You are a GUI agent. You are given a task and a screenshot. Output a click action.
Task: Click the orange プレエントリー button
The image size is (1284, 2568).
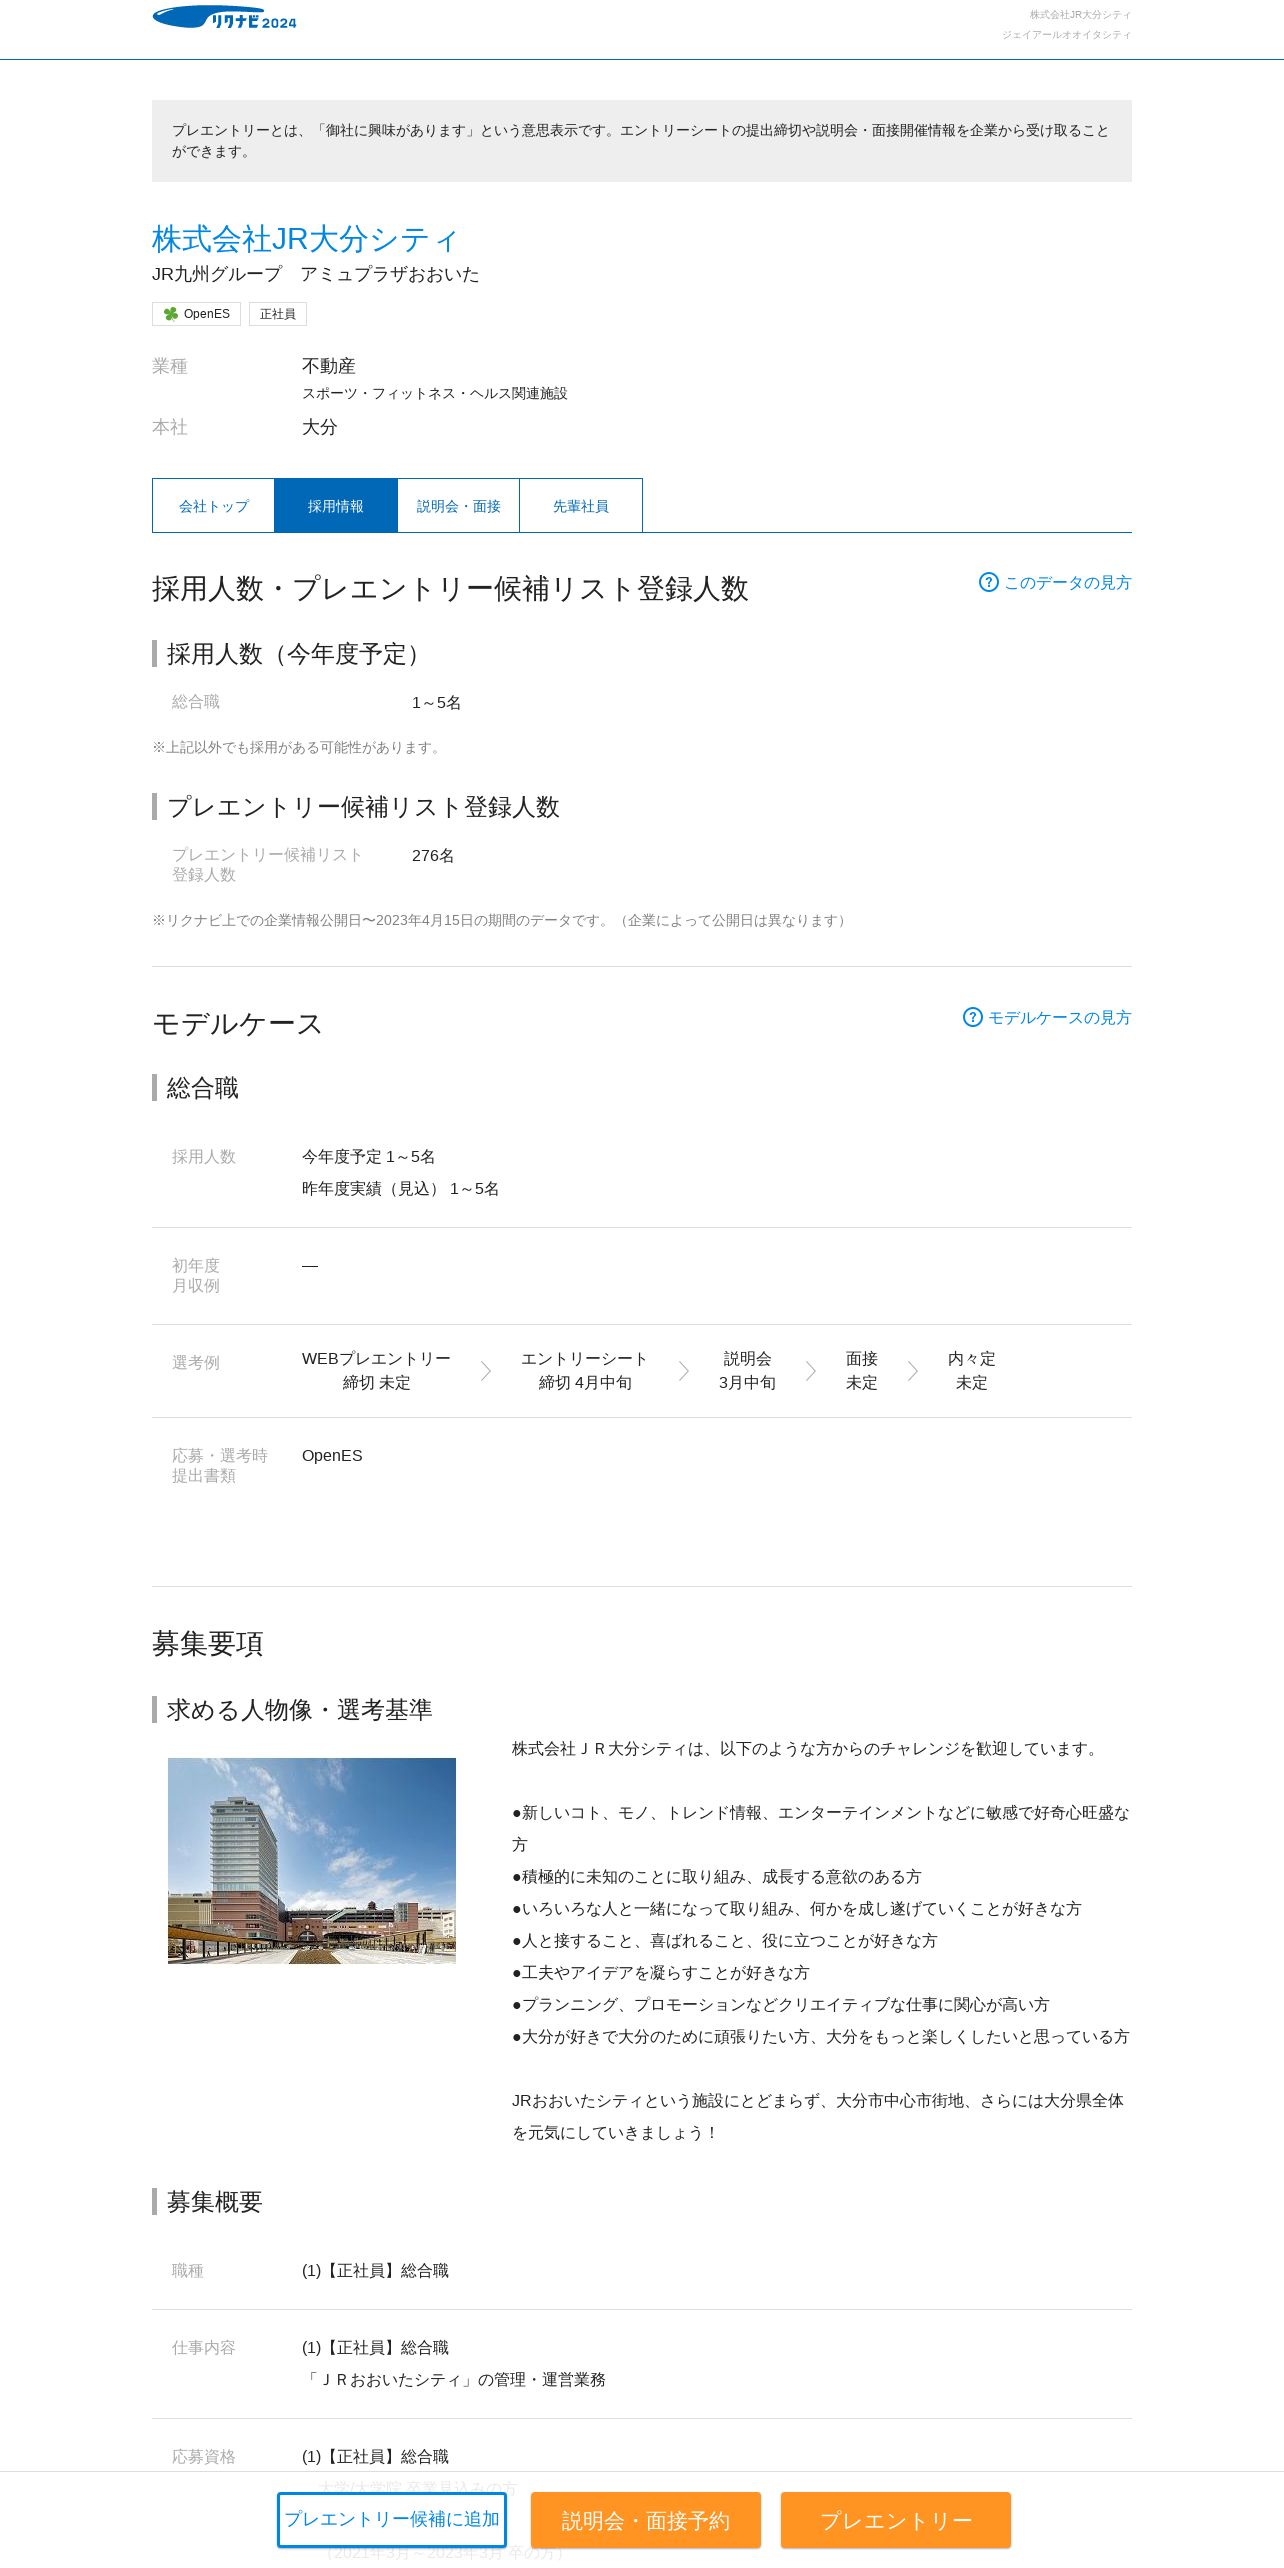(x=896, y=2520)
